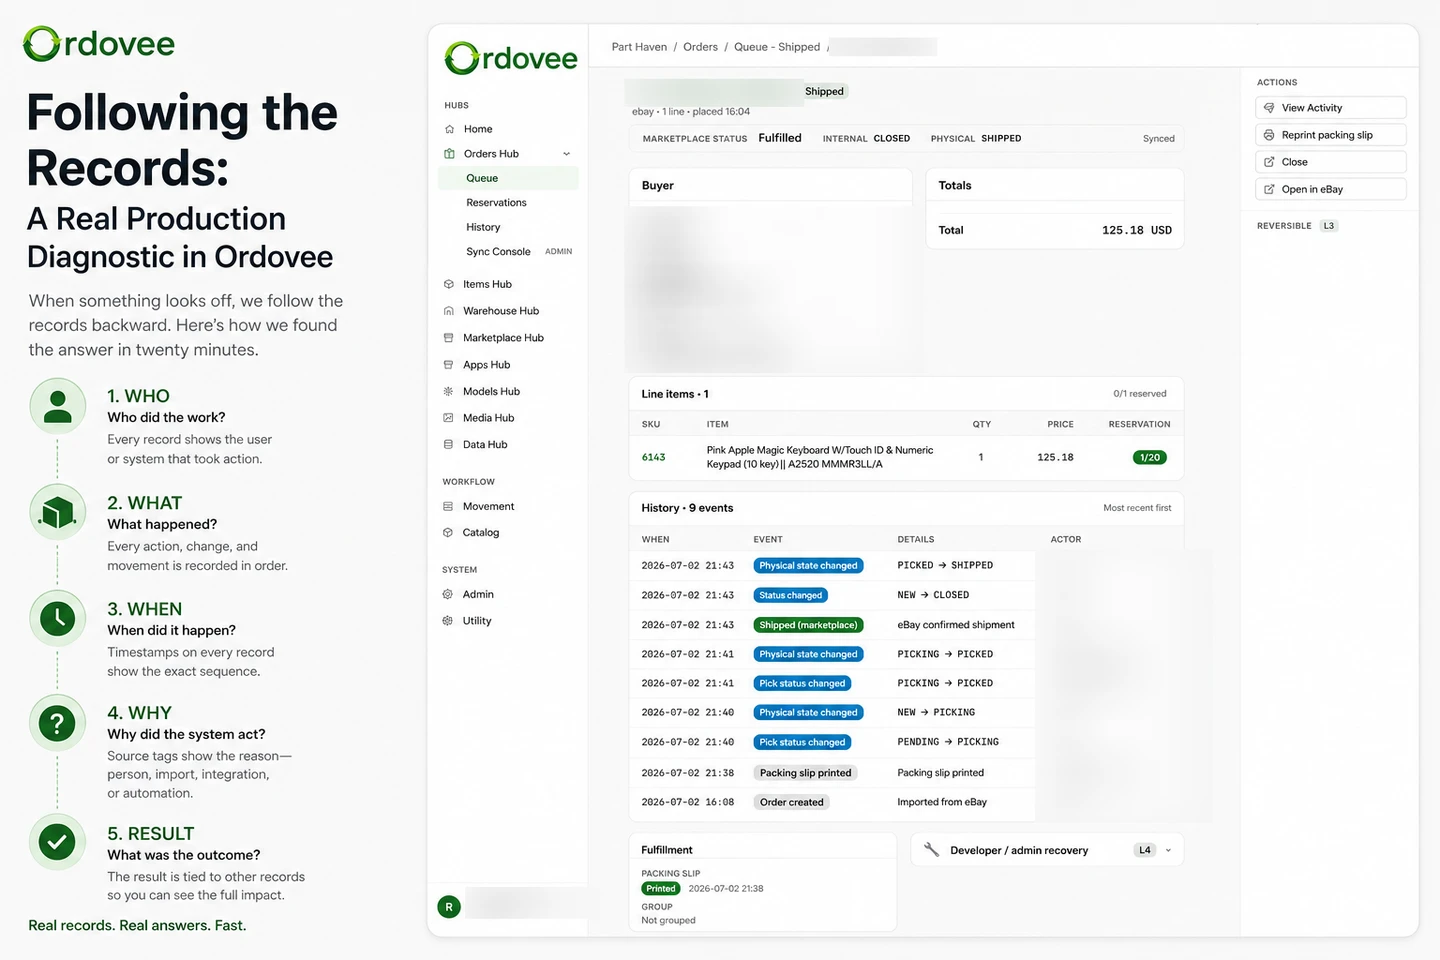Image resolution: width=1440 pixels, height=960 pixels.
Task: Click the WHEN clock icon in infographic
Action: point(57,618)
